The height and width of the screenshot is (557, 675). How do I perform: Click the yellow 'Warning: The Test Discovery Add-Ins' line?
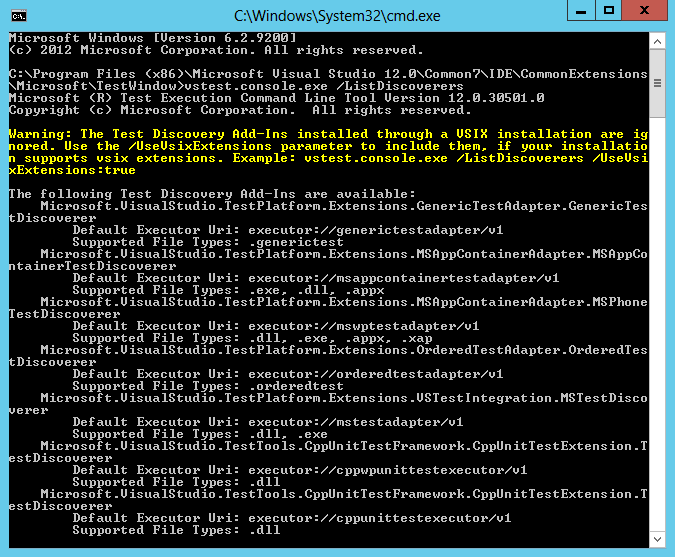(x=328, y=134)
